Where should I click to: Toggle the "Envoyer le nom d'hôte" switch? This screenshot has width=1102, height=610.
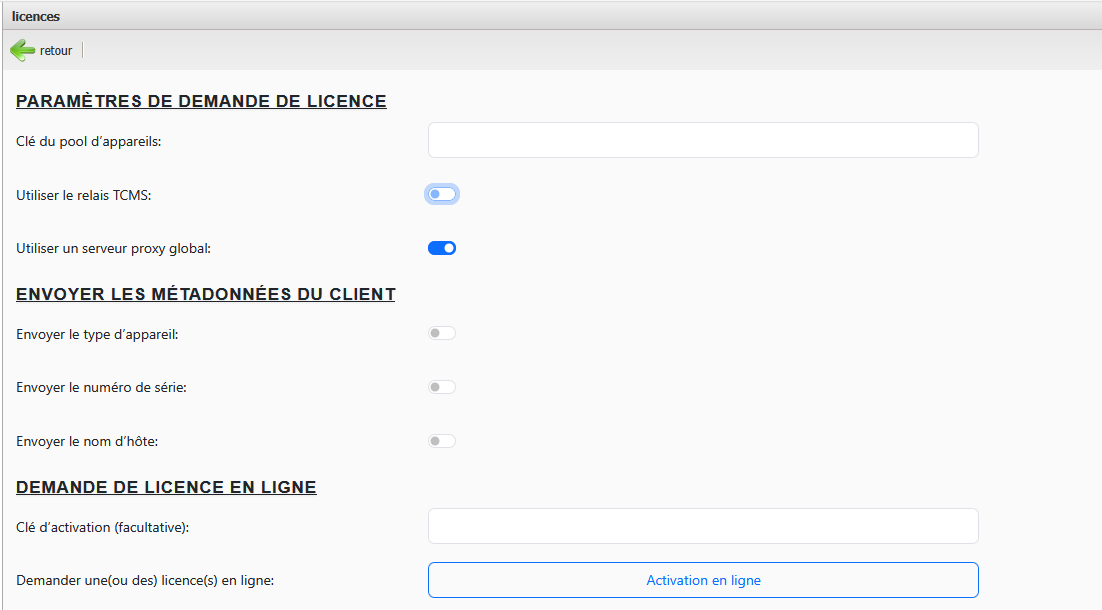click(x=442, y=441)
